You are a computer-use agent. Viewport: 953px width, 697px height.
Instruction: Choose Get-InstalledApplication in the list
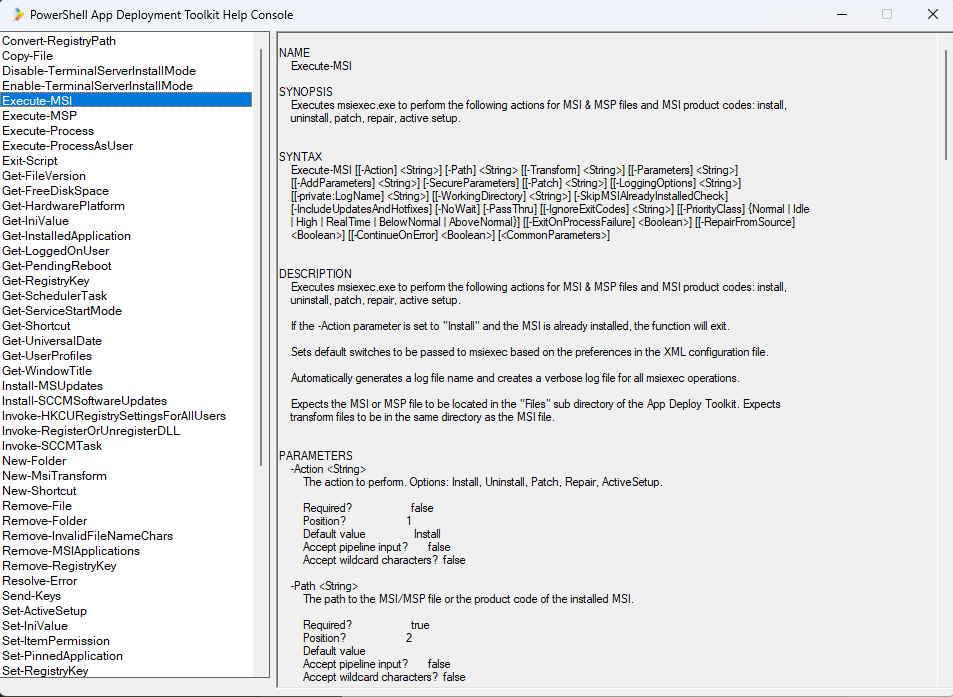point(66,236)
